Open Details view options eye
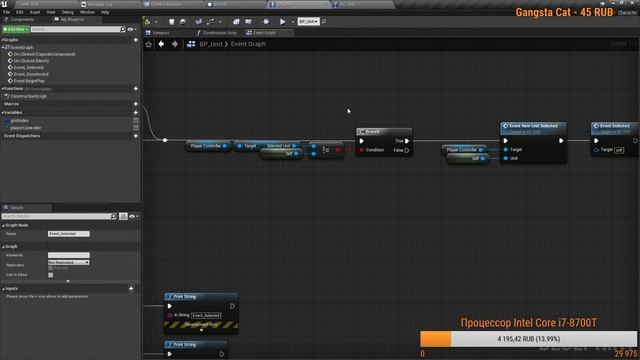 pyautogui.click(x=132, y=216)
